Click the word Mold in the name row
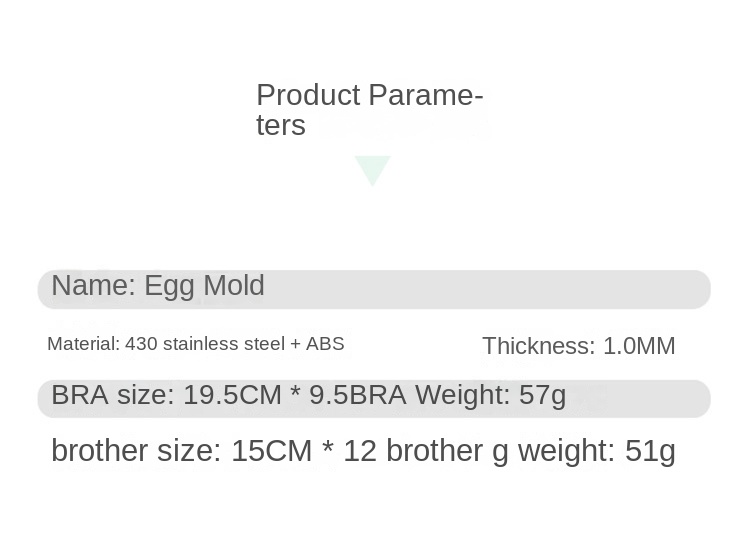The image size is (750, 533). pos(234,286)
